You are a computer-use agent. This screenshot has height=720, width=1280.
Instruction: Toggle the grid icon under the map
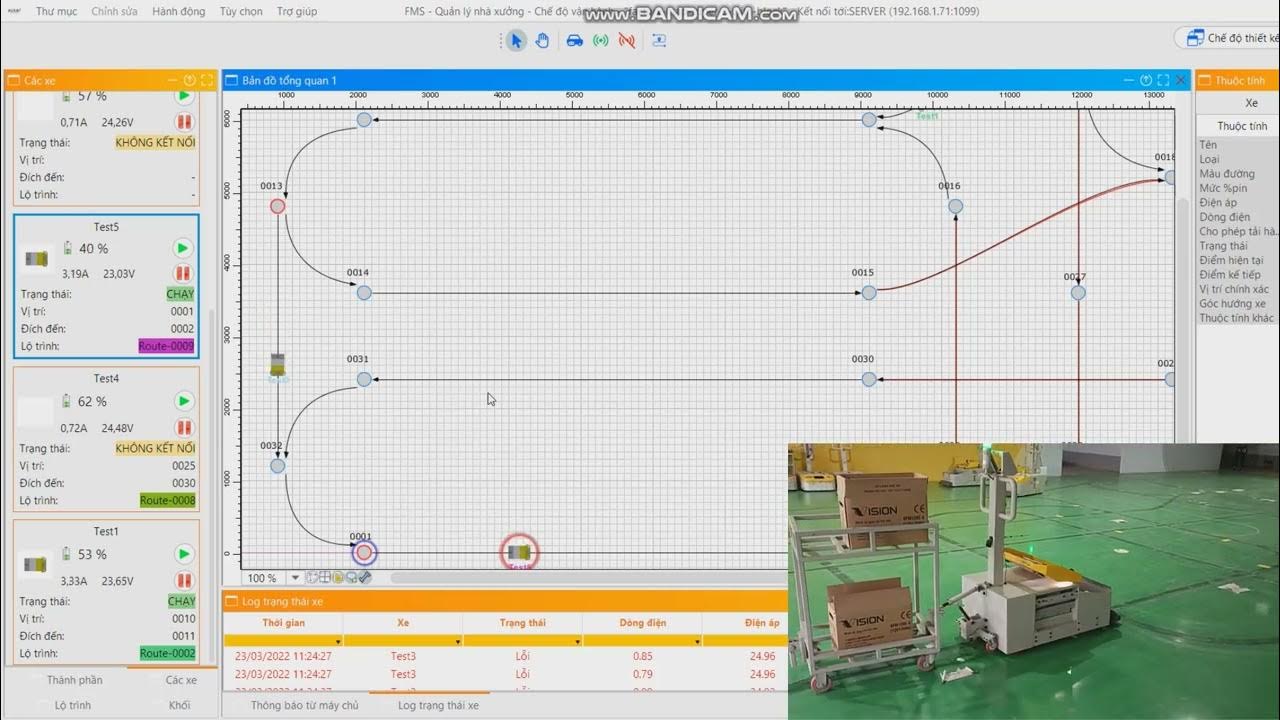(x=325, y=577)
